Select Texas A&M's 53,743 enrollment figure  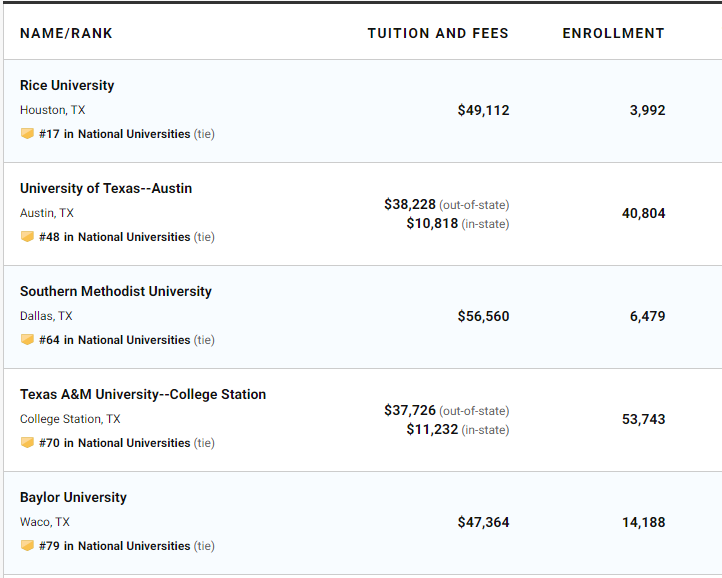pos(643,419)
